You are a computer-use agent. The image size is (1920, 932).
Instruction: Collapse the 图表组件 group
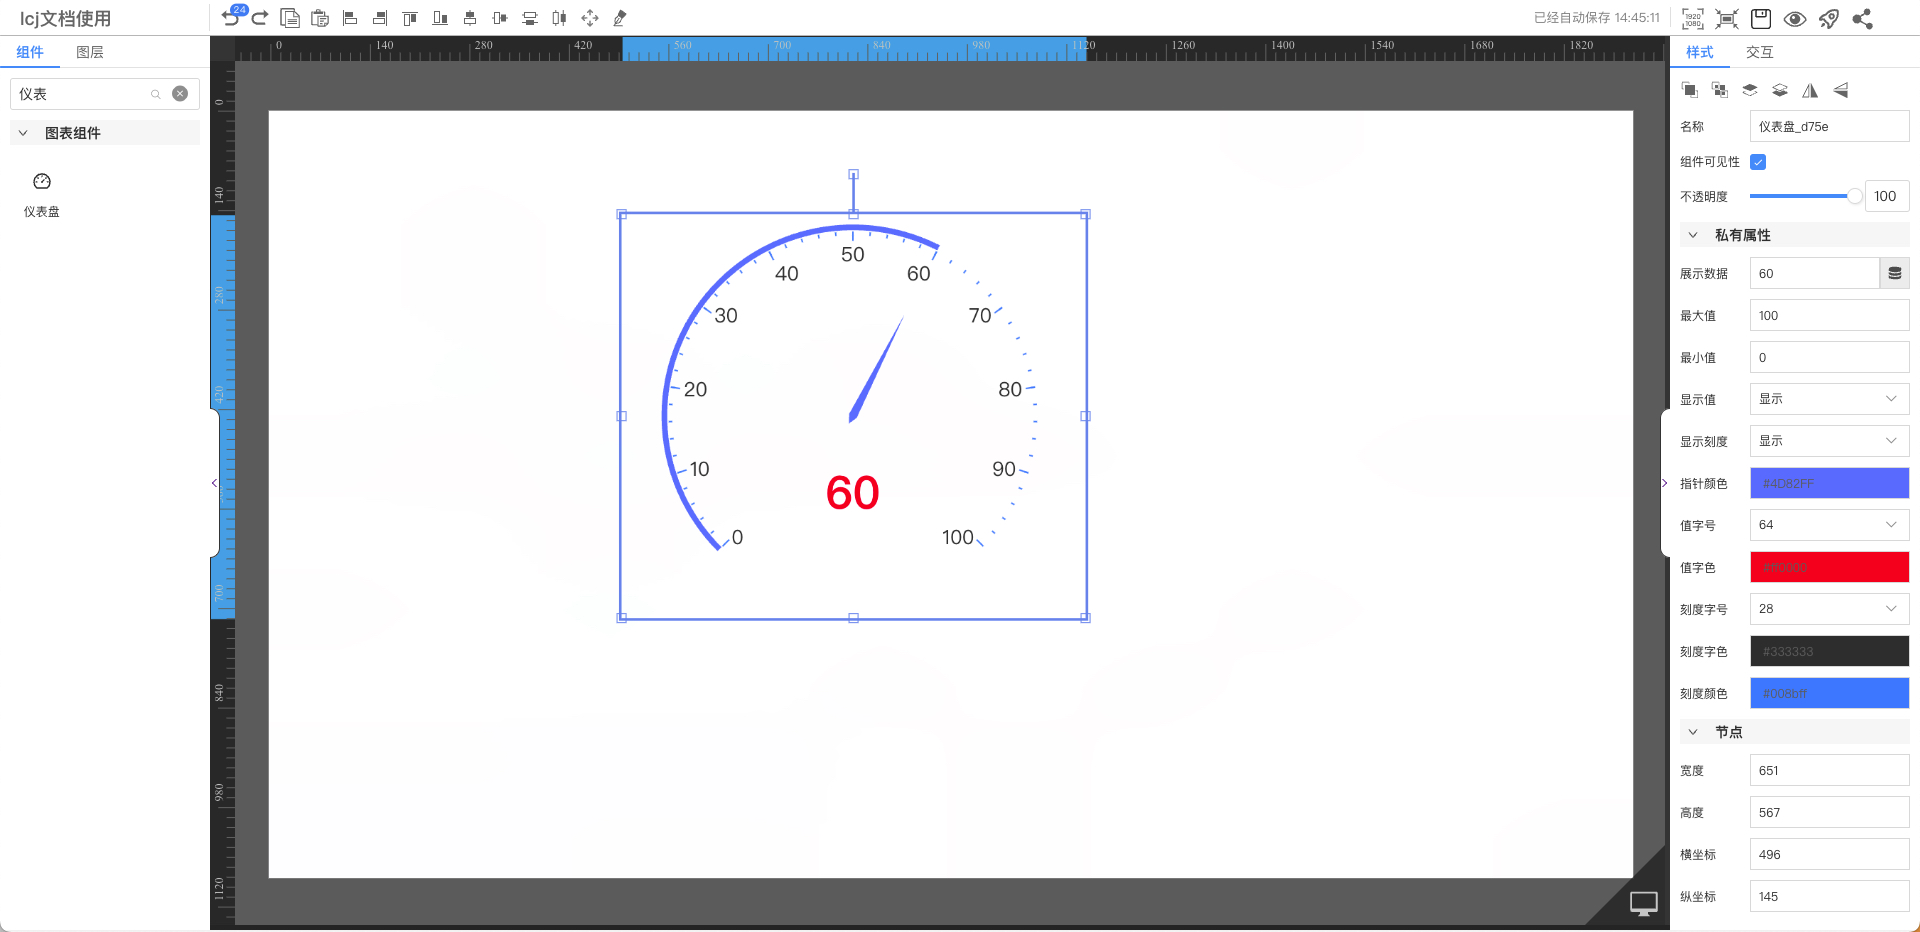(x=23, y=133)
